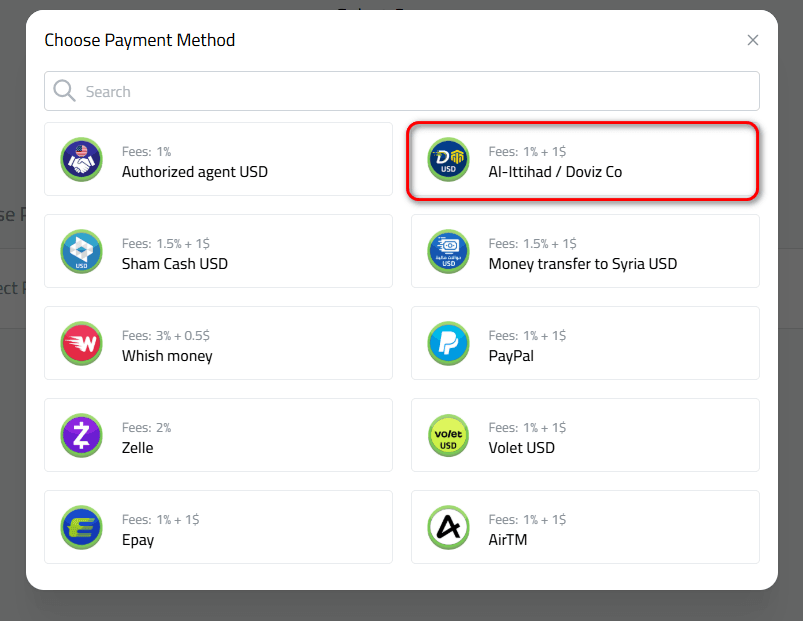Click the Al-Ittihad / Doviz Co logo icon
This screenshot has height=621, width=803.
tap(448, 159)
